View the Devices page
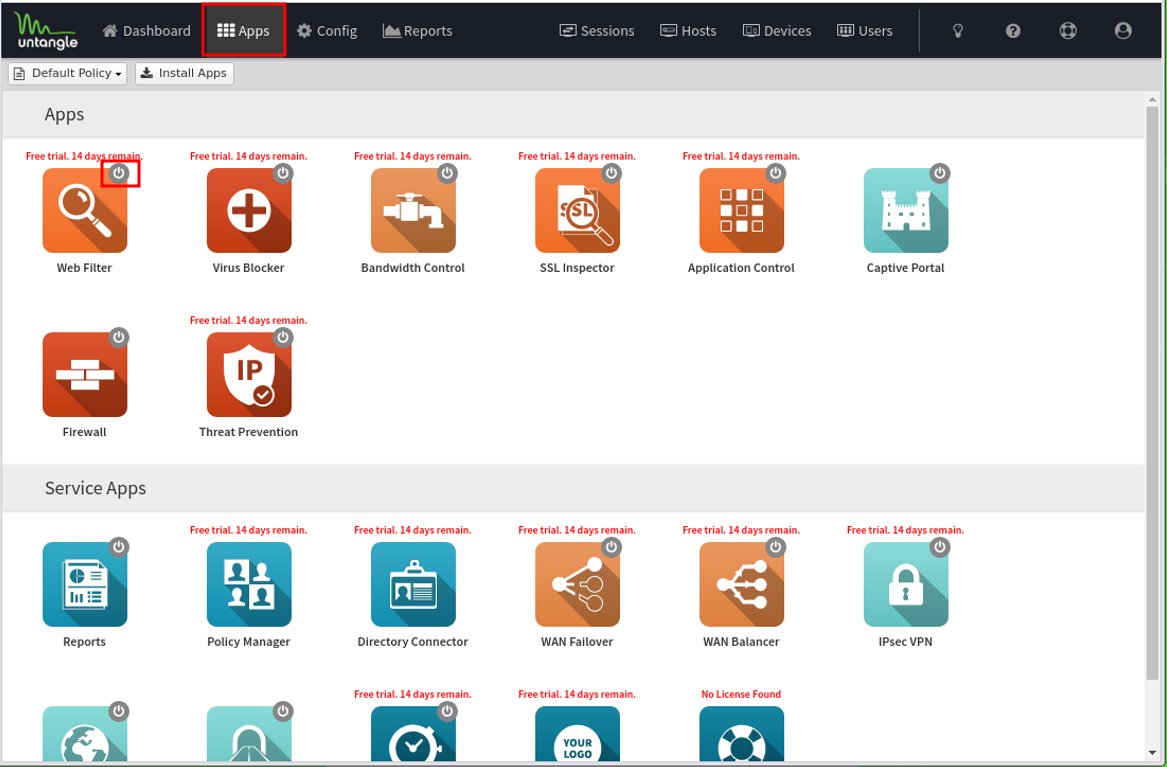The width and height of the screenshot is (1167, 767). tap(777, 31)
